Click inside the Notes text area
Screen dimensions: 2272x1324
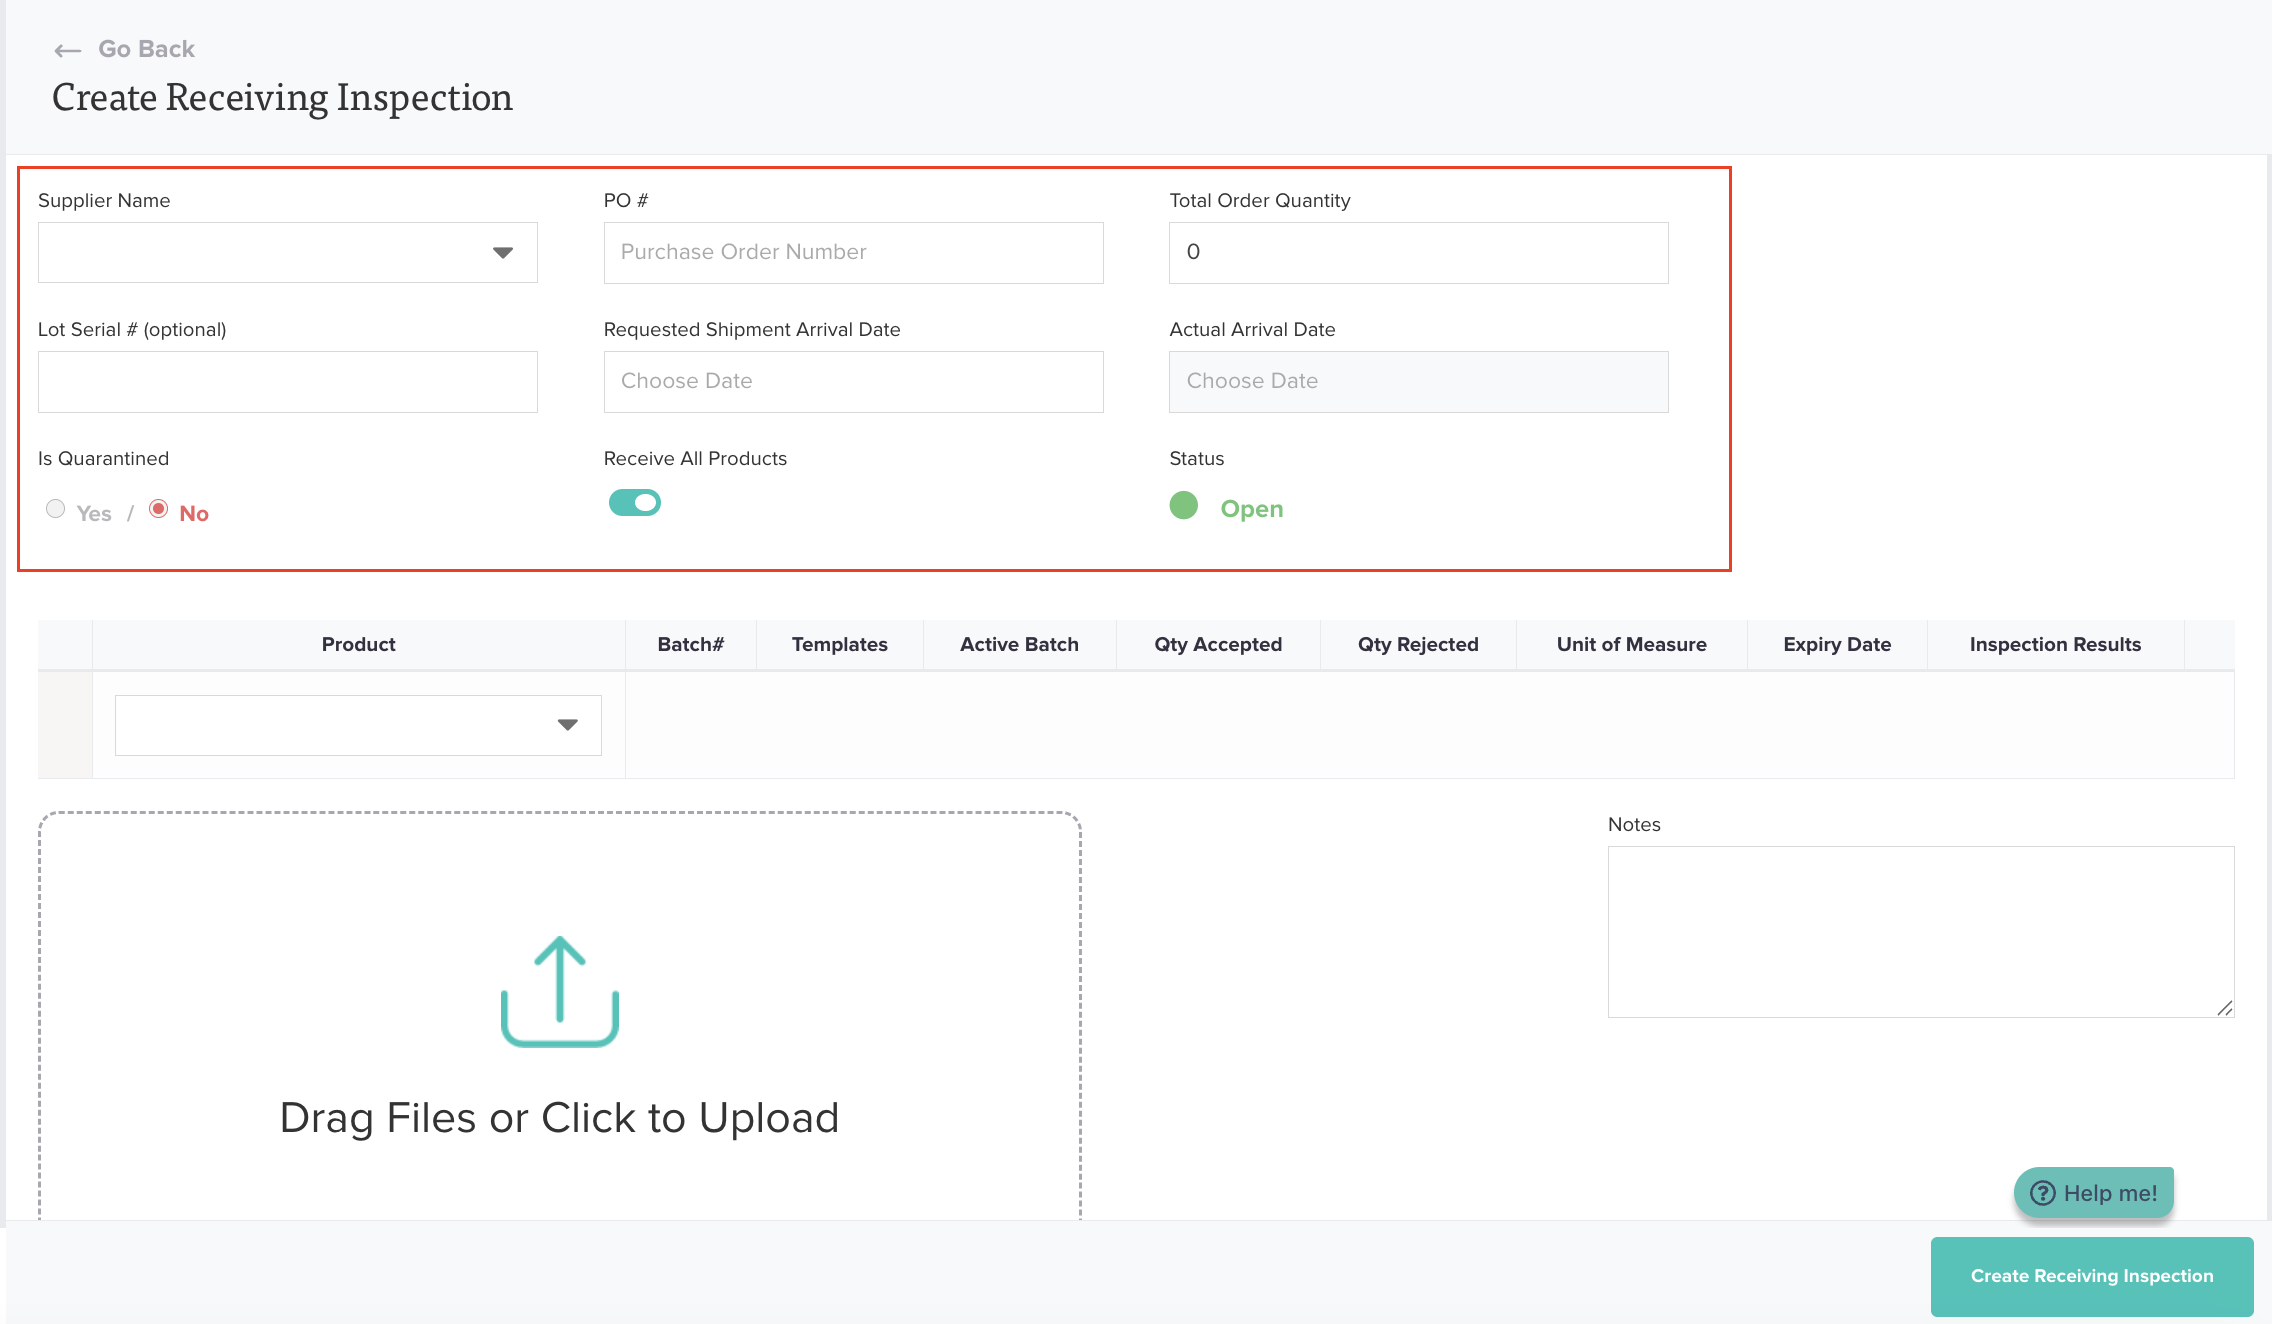pos(1920,931)
